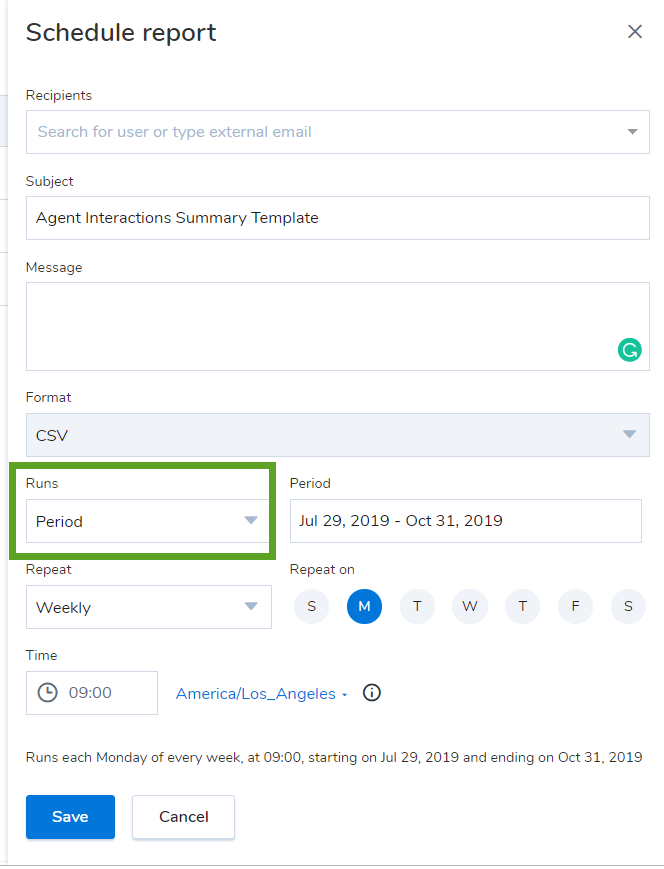Open the Recipients dropdown arrow
Image resolution: width=664 pixels, height=869 pixels.
coord(632,132)
